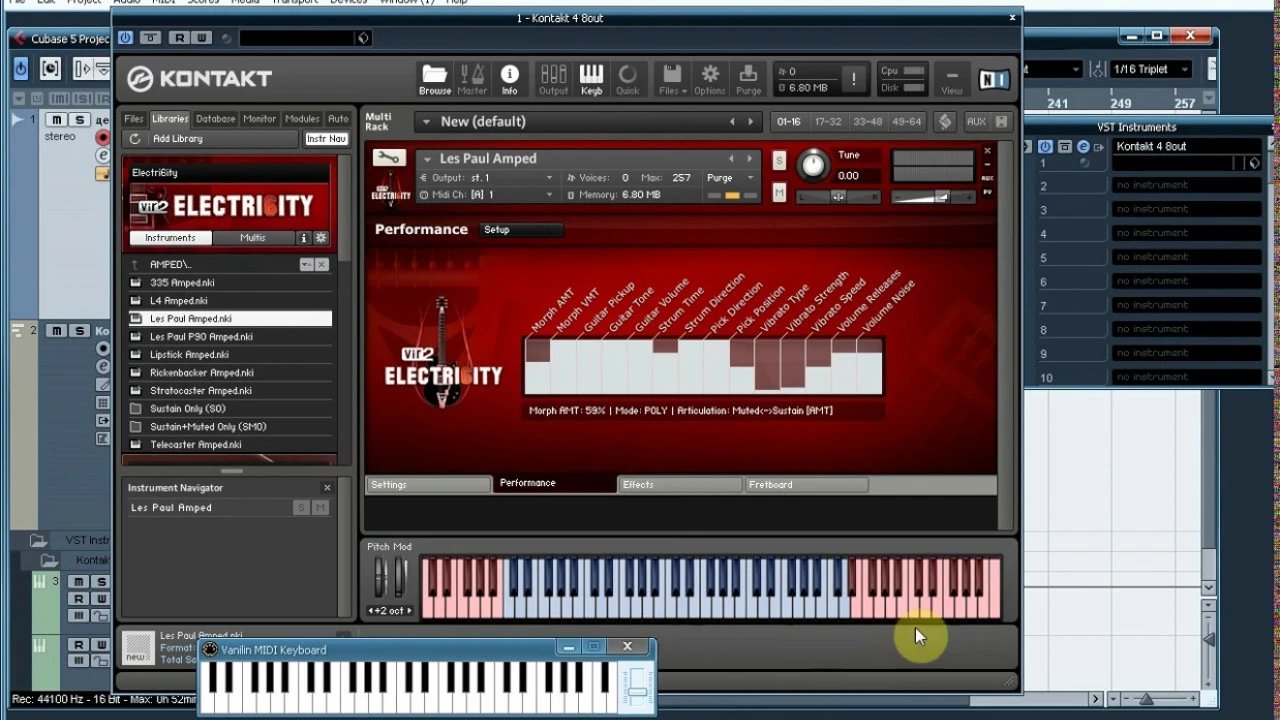Image resolution: width=1280 pixels, height=720 pixels.
Task: Switch to the Monitor tab
Action: point(260,119)
